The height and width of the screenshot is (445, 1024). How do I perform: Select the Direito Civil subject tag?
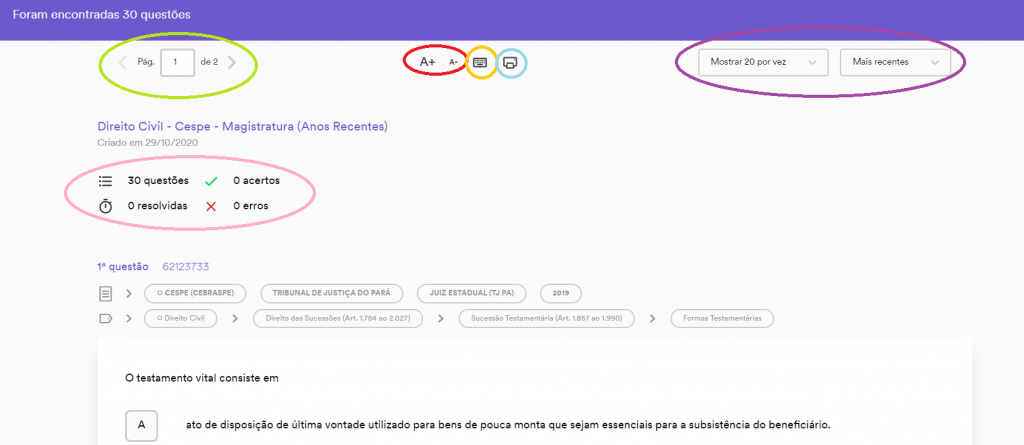click(181, 319)
